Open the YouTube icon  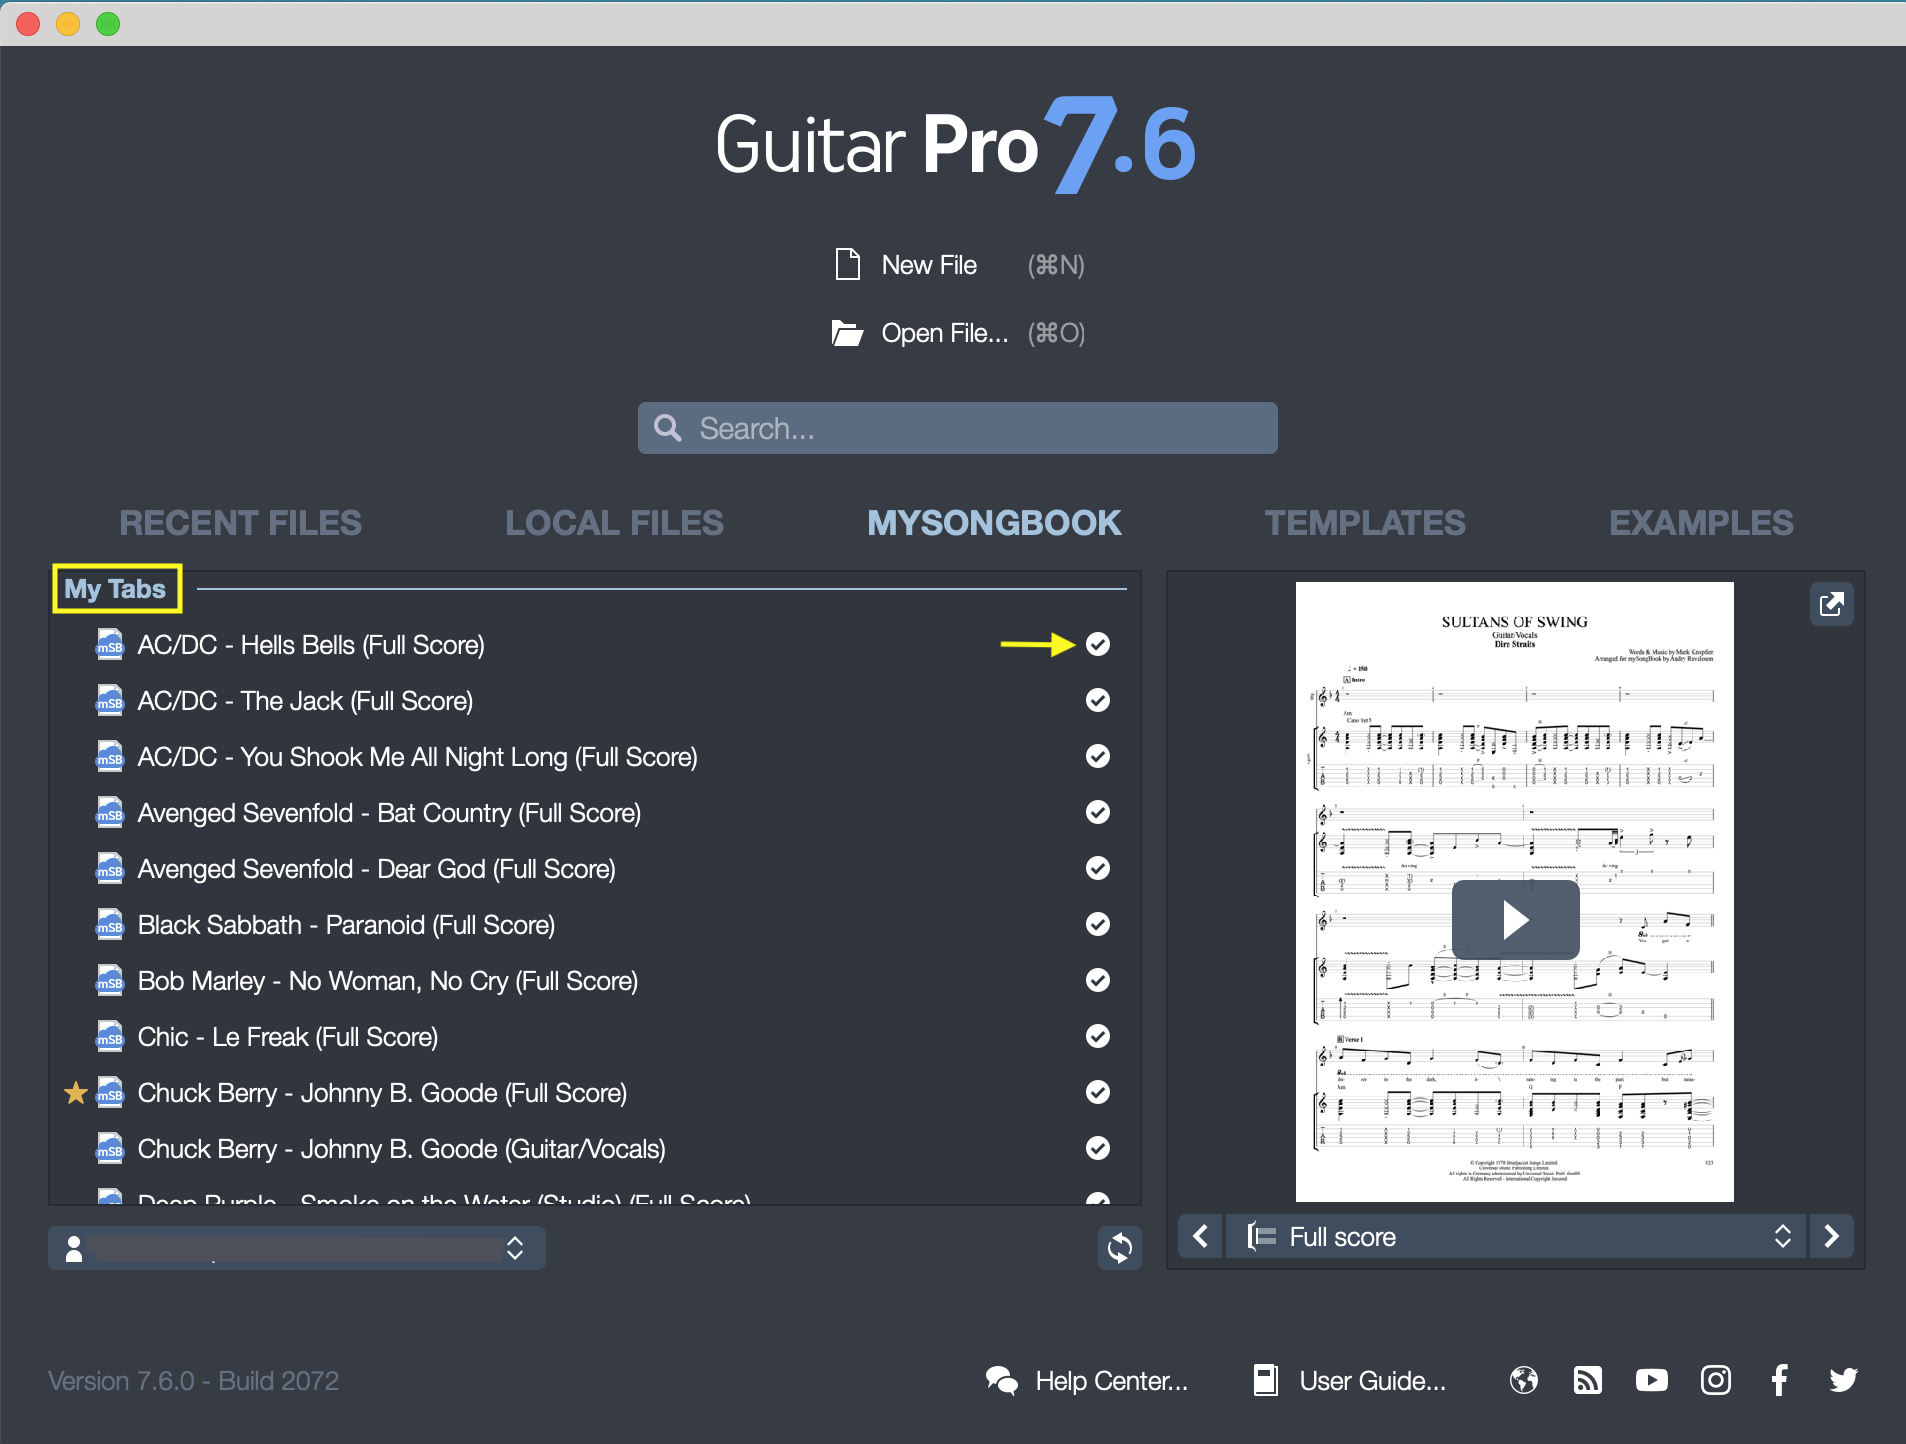(1652, 1381)
